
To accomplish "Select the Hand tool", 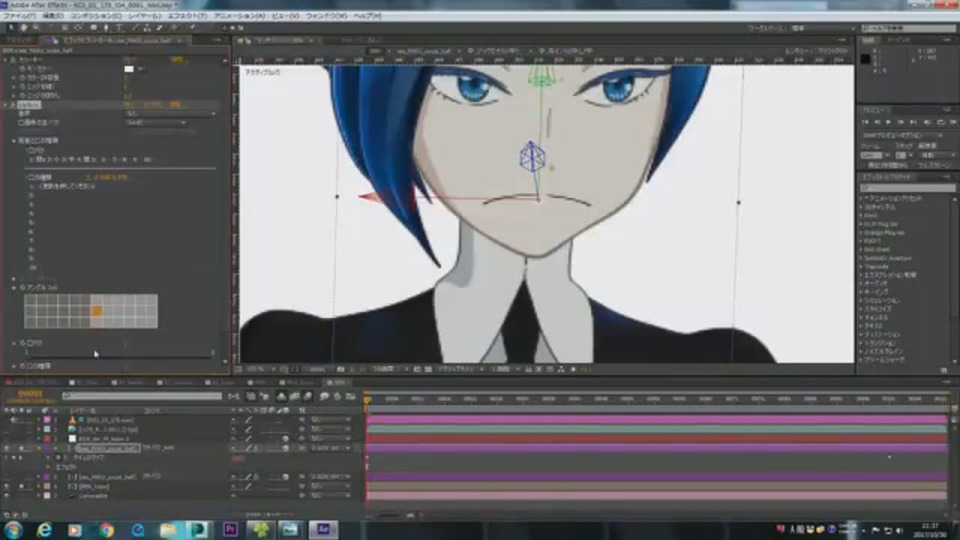I will 24,28.
